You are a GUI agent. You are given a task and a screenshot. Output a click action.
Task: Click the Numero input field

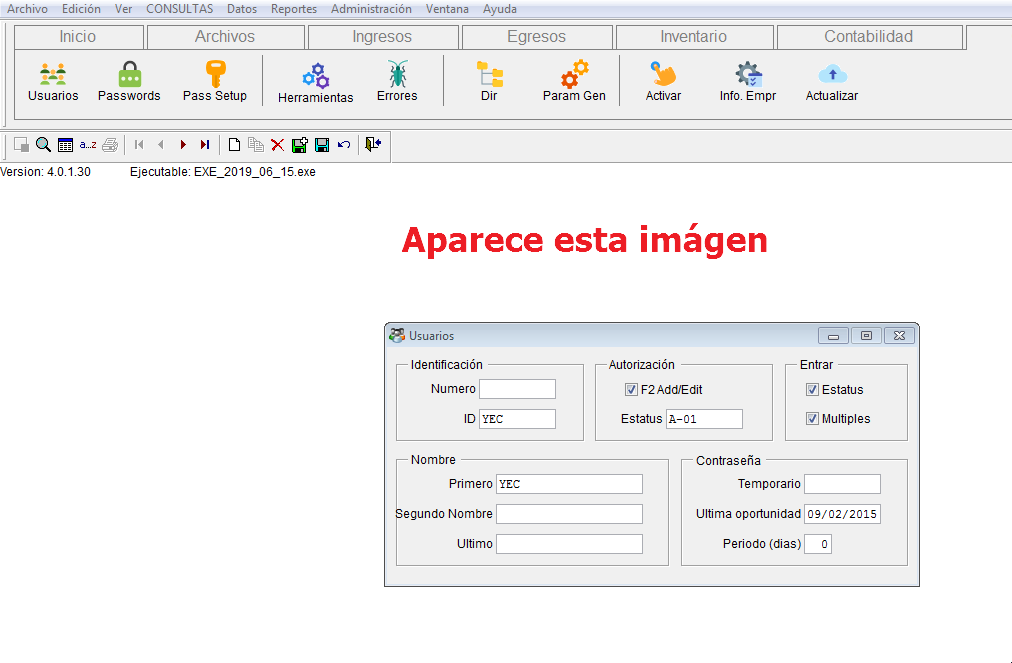(x=517, y=389)
